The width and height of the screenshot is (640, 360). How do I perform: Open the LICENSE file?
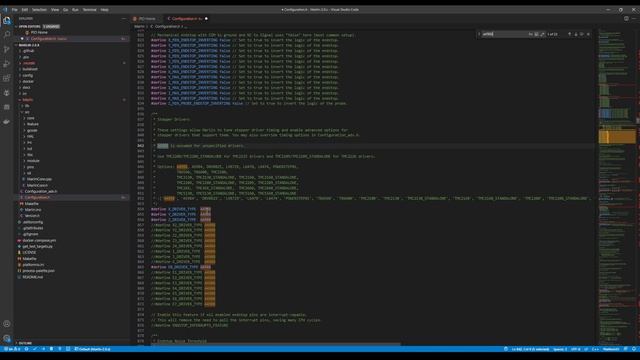point(29,252)
